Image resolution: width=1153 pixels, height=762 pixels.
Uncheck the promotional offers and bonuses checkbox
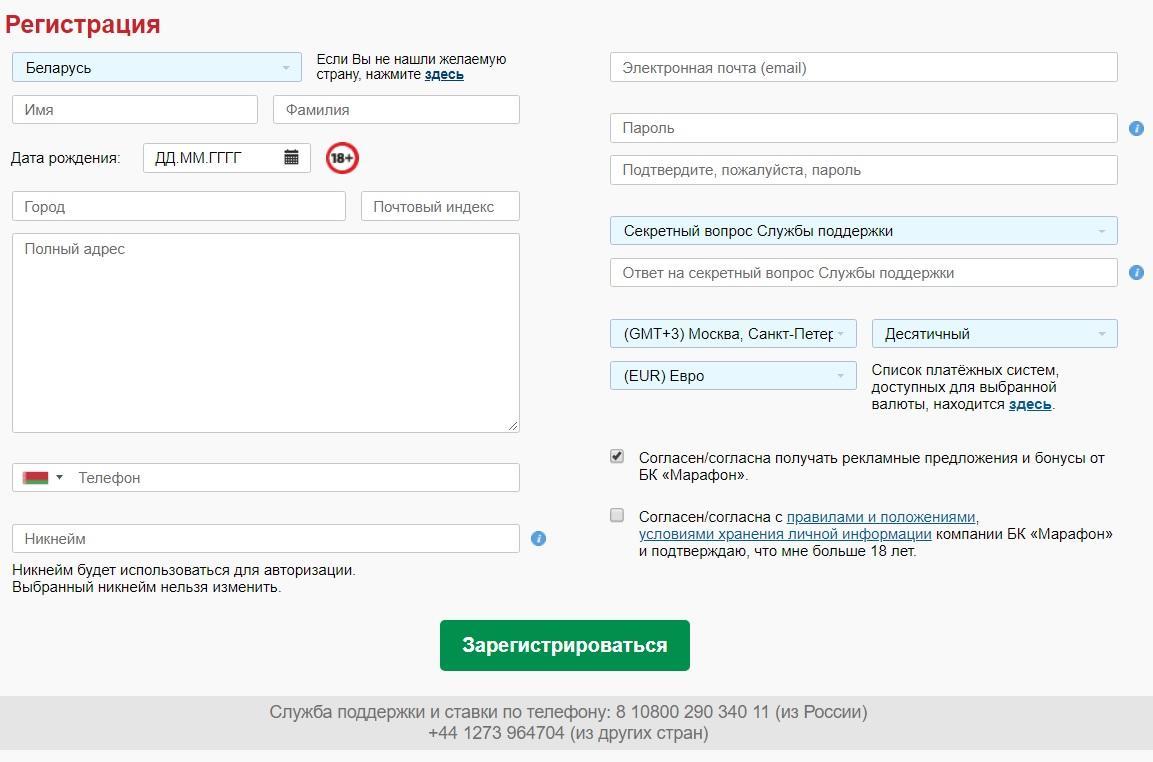[x=617, y=457]
